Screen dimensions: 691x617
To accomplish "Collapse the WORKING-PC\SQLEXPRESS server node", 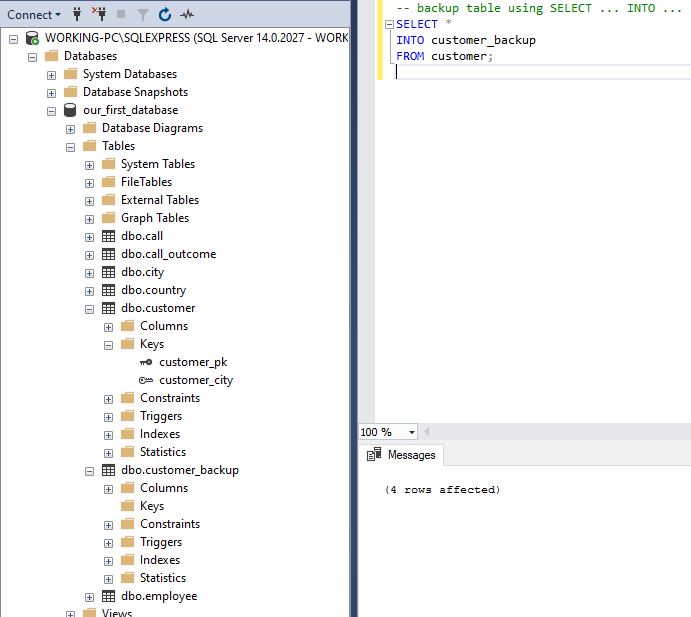I will point(14,39).
